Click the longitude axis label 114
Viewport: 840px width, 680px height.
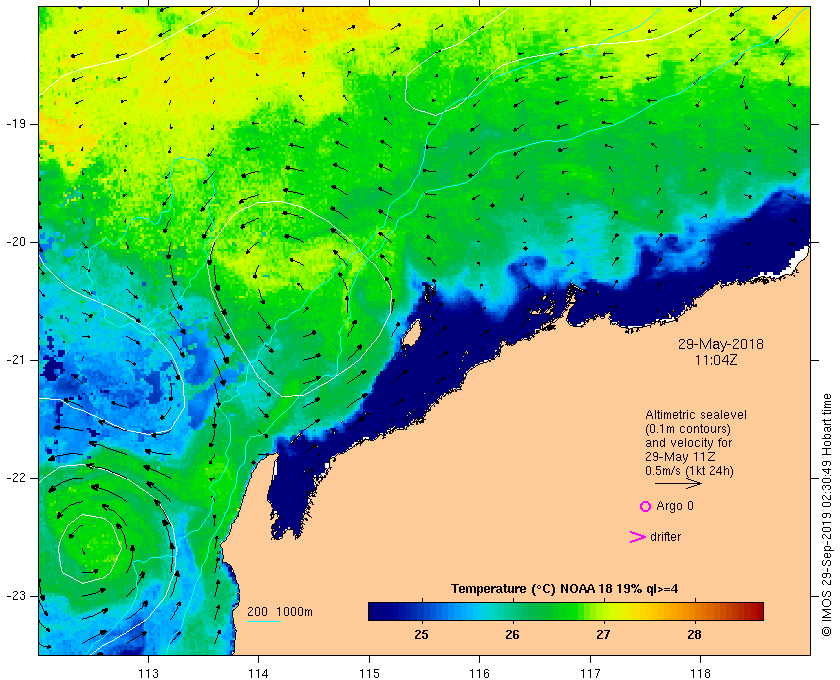pos(259,674)
